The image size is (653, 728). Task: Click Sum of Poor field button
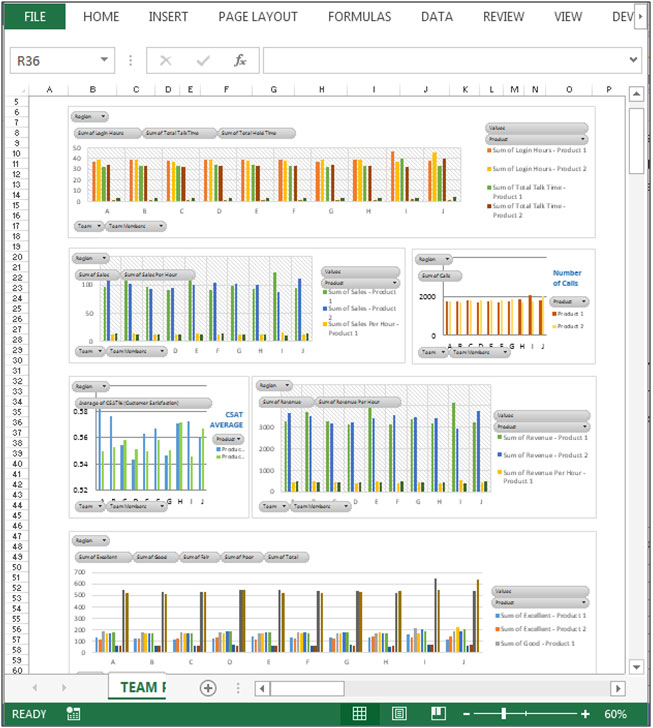242,557
